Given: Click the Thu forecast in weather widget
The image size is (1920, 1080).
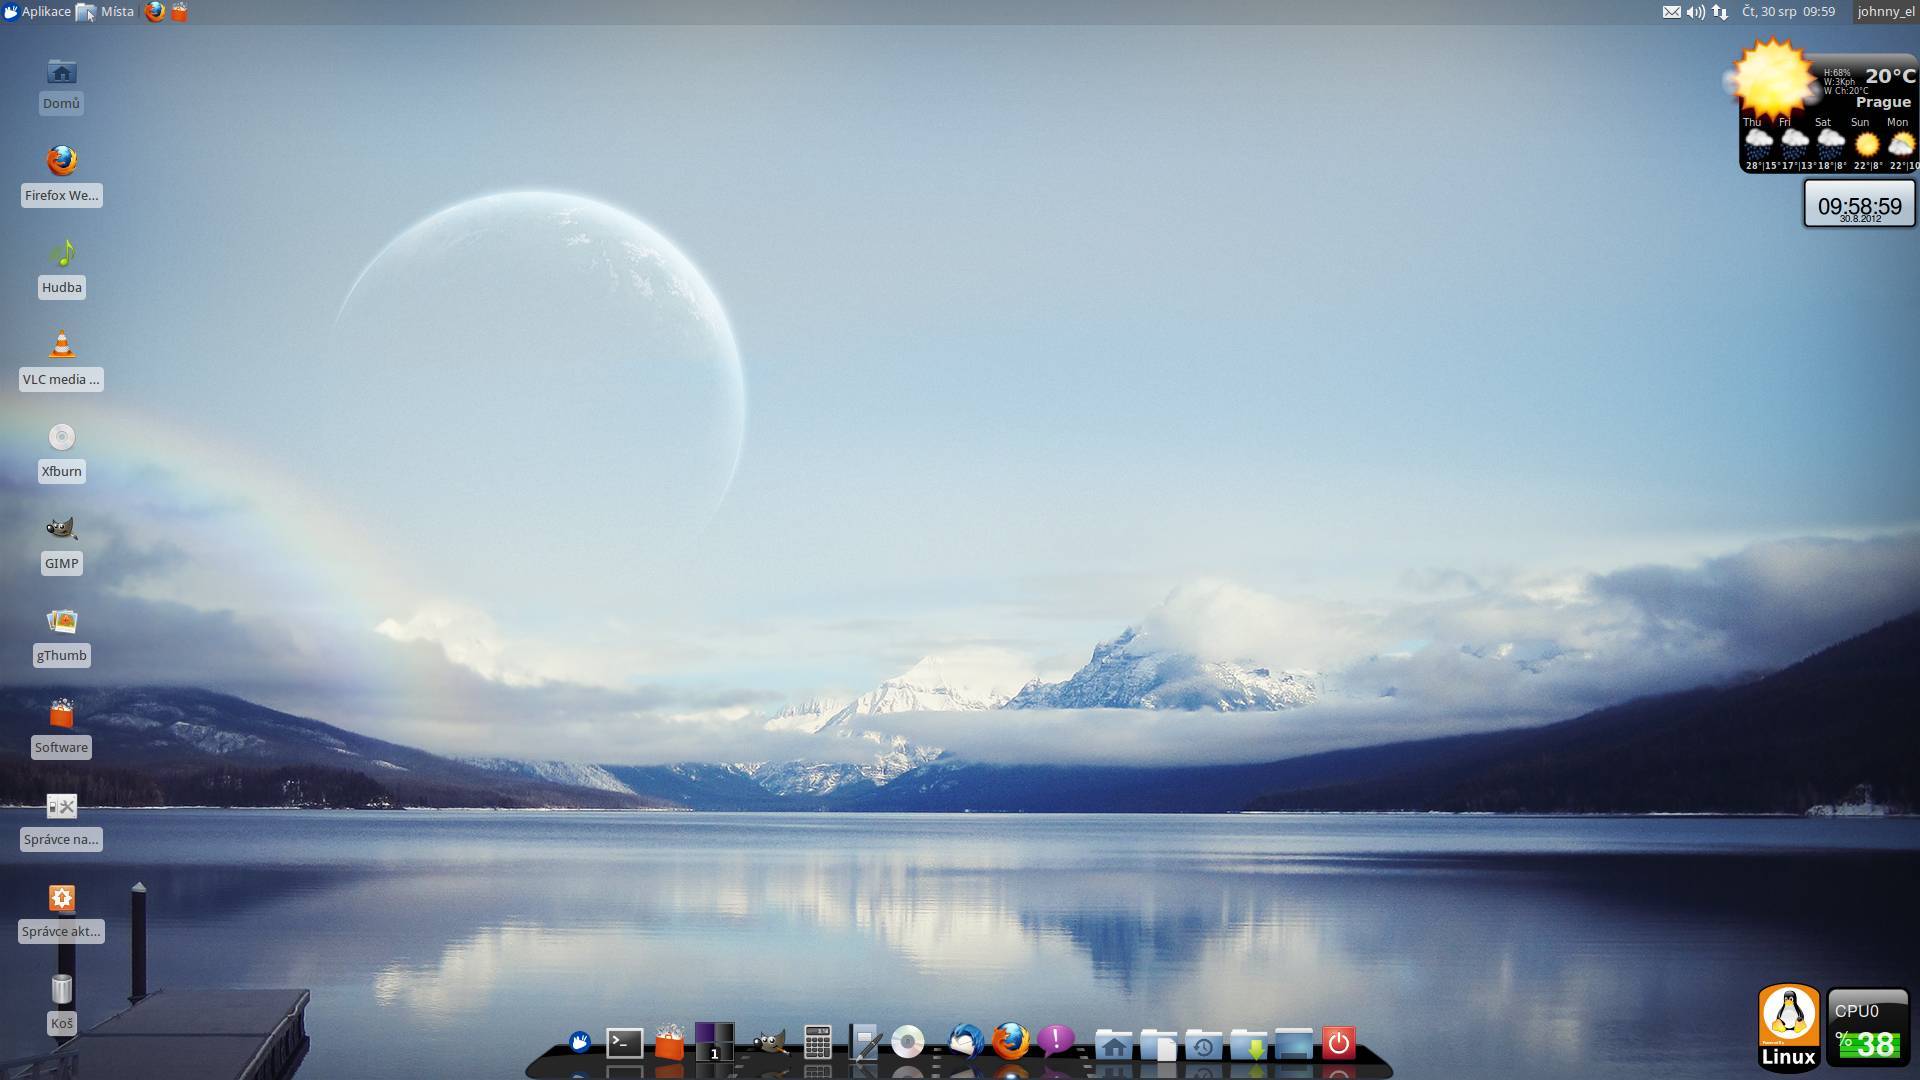Looking at the screenshot, I should click(x=1757, y=144).
